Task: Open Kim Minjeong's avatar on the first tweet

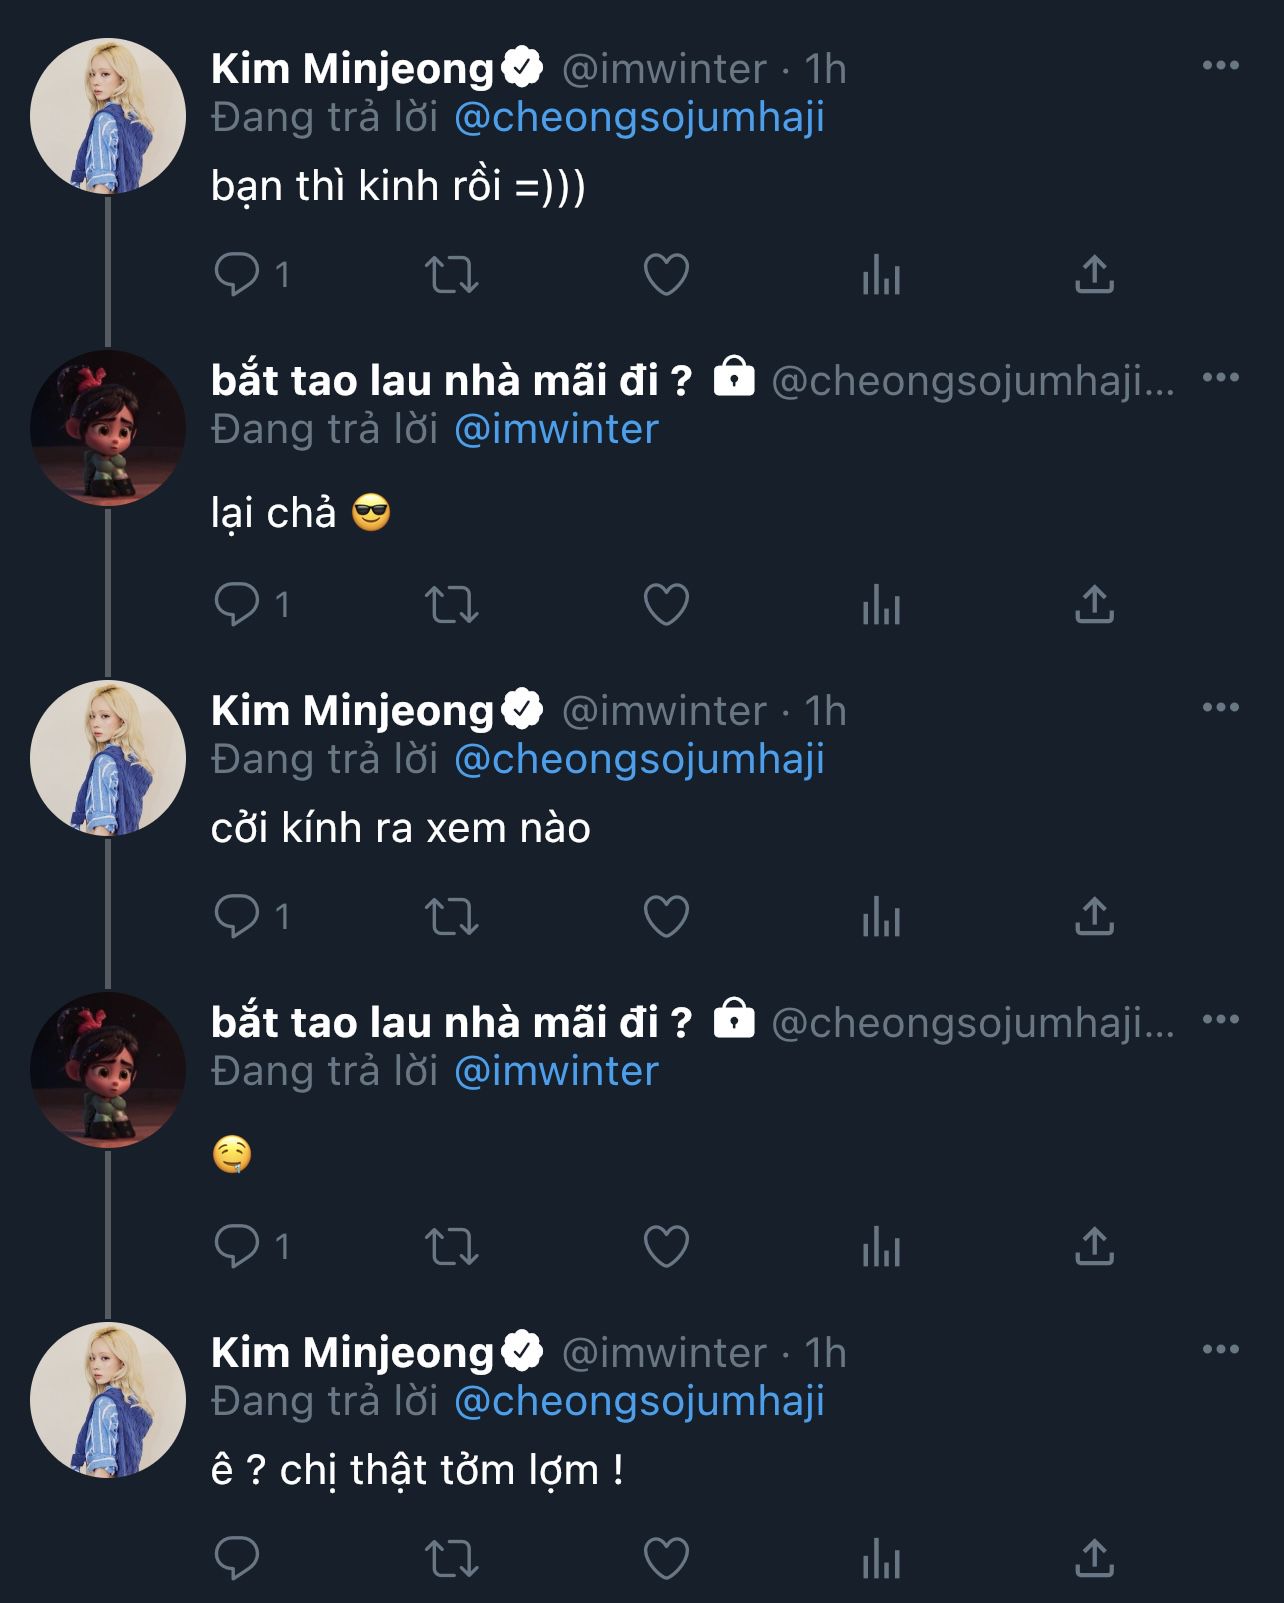Action: [x=108, y=116]
